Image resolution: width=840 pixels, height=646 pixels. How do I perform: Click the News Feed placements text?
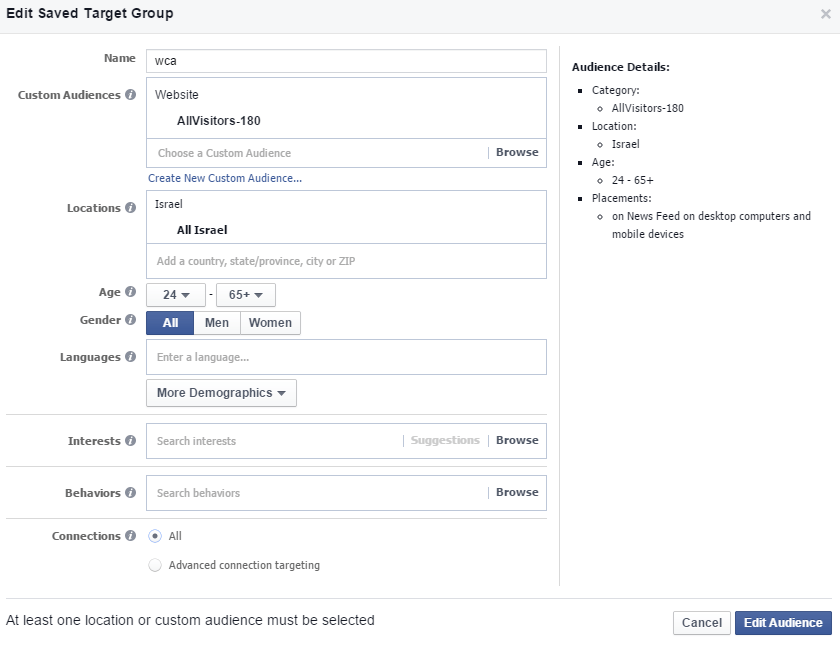(711, 225)
